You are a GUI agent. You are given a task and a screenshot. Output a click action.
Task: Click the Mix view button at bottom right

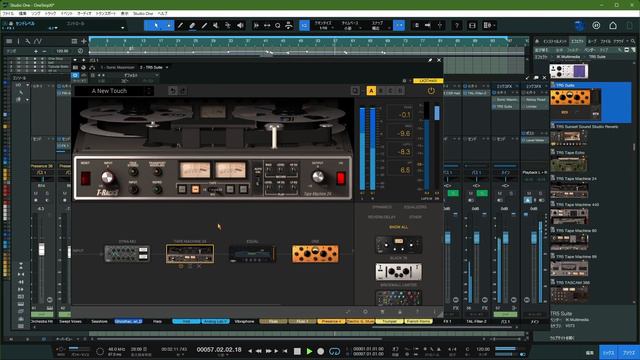click(609, 353)
